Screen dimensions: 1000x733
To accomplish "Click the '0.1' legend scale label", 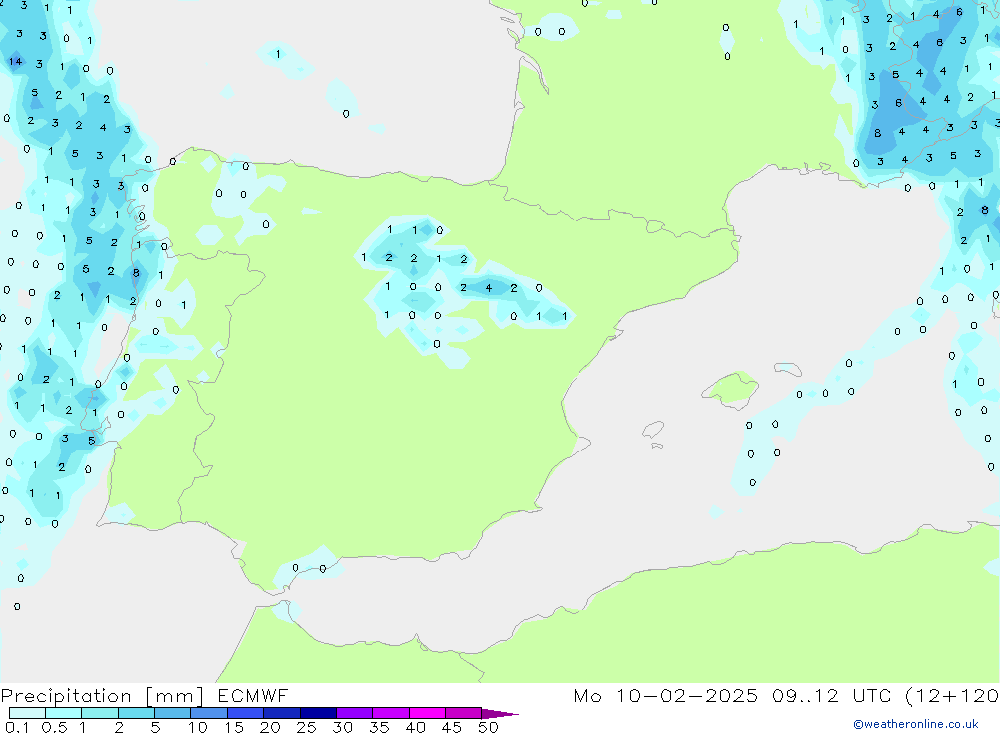I will click(x=17, y=727).
